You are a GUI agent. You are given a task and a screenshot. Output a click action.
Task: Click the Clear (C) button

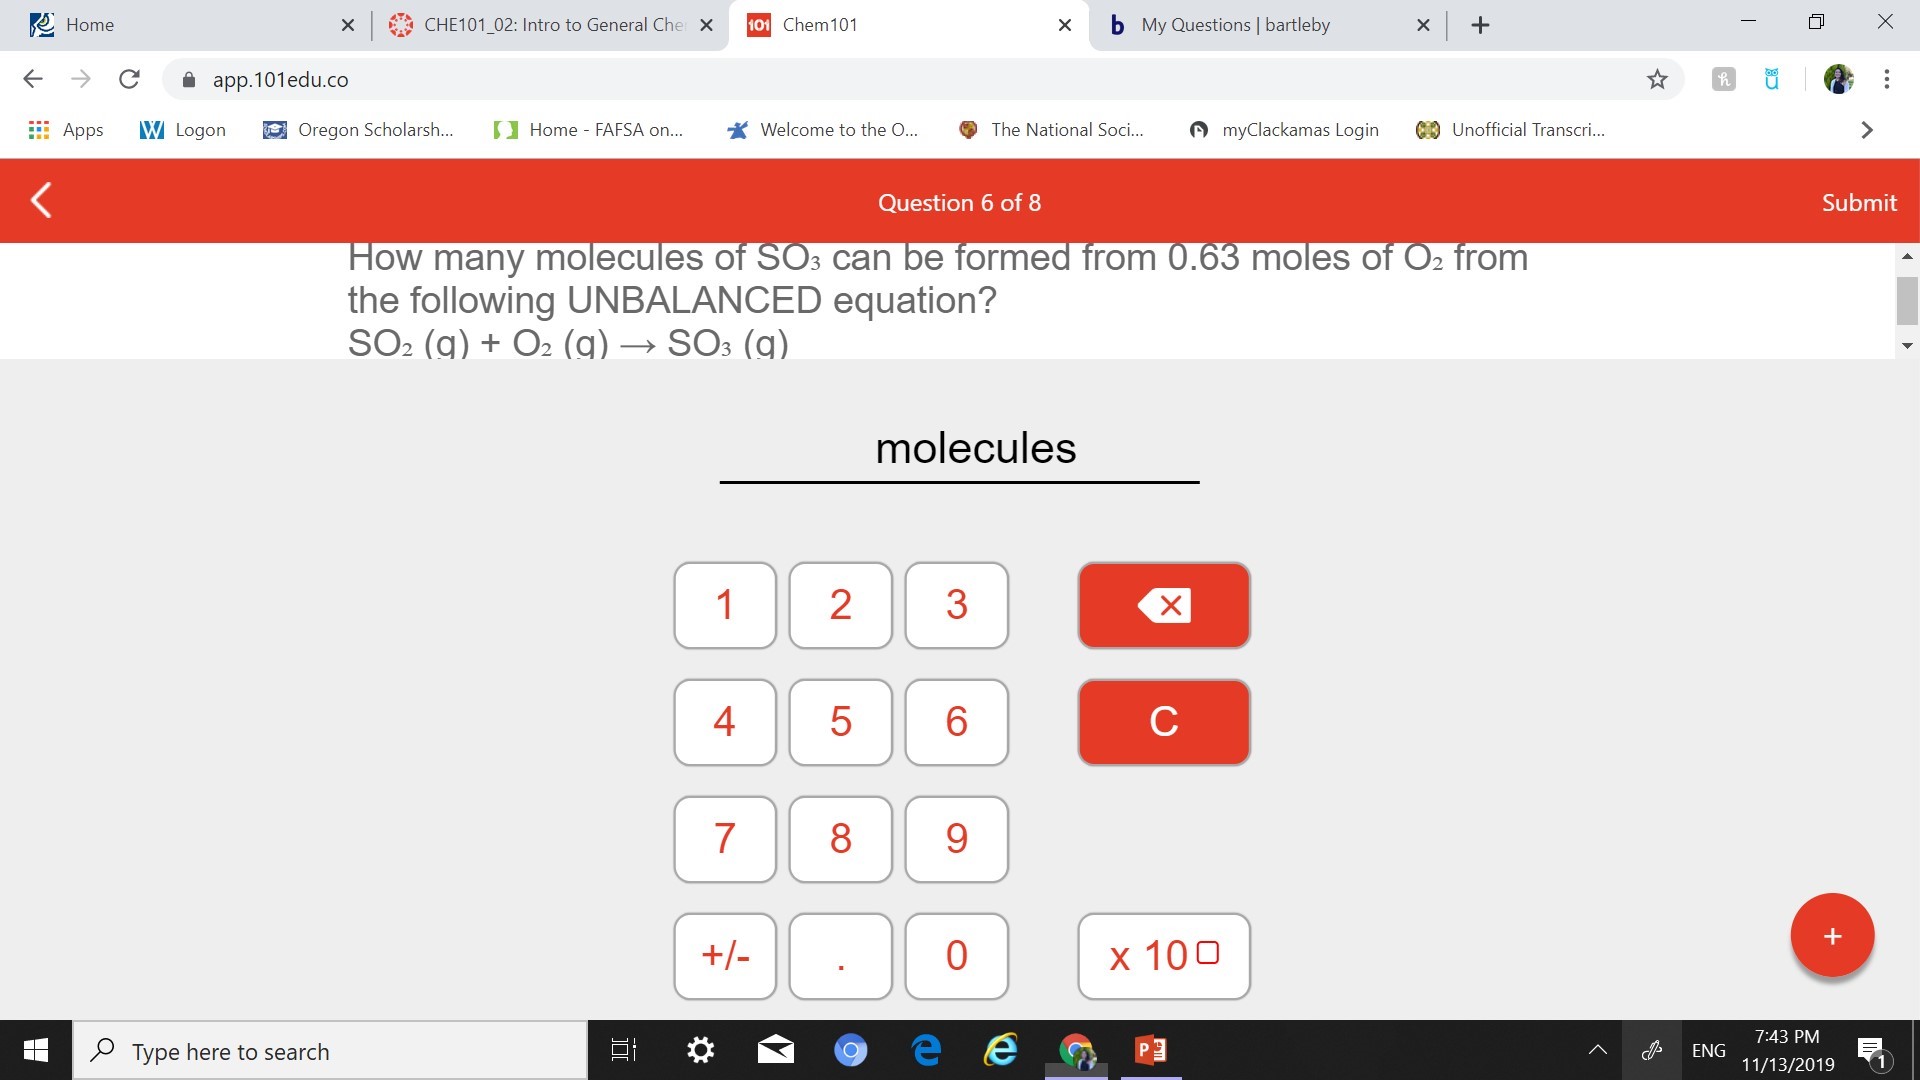1162,723
